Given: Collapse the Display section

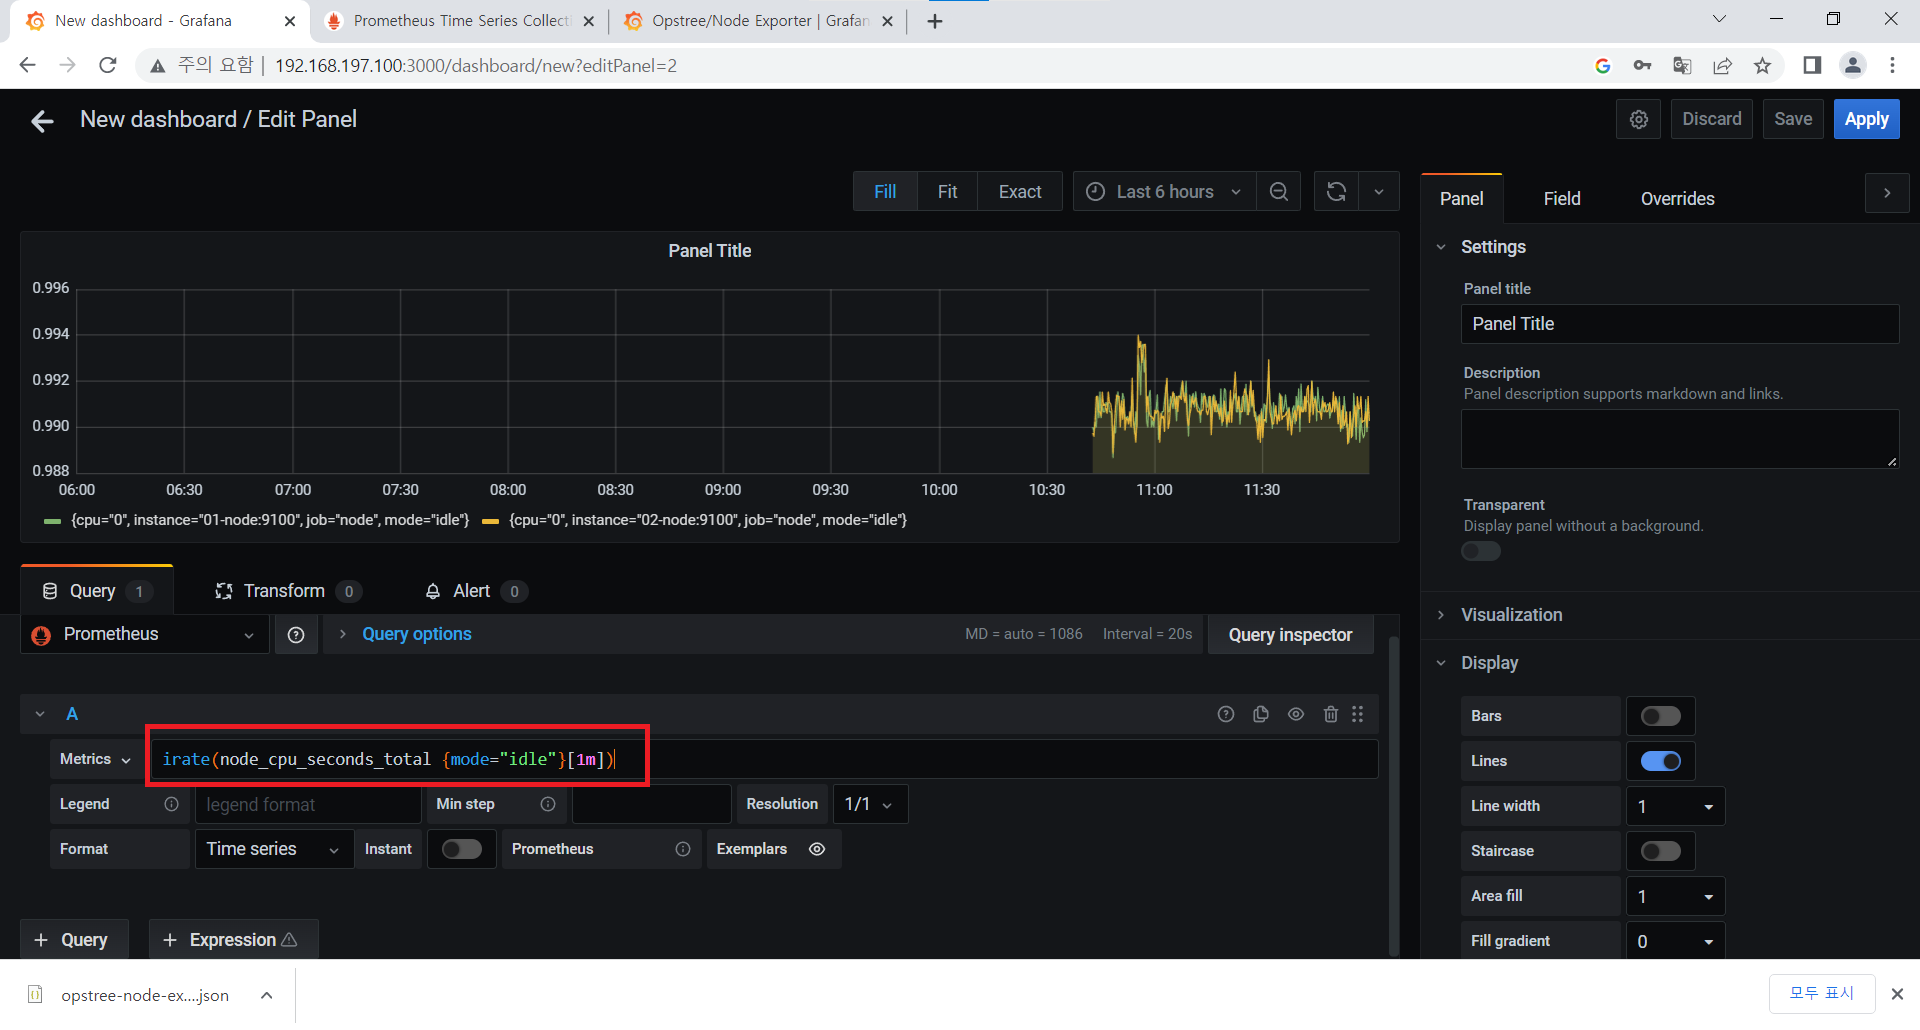Looking at the screenshot, I should click(1489, 663).
